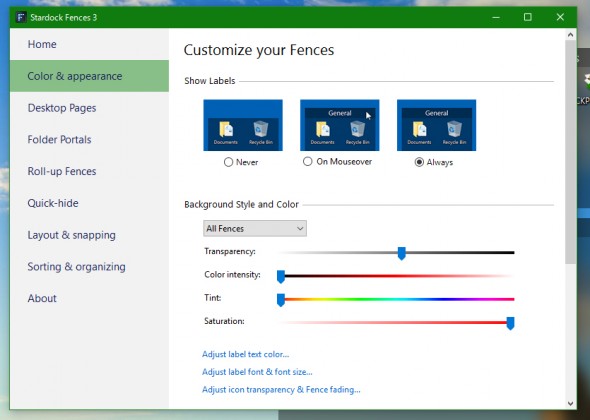Image resolution: width=590 pixels, height=420 pixels.
Task: Close the Stardock Fences 3 window
Action: coord(560,17)
